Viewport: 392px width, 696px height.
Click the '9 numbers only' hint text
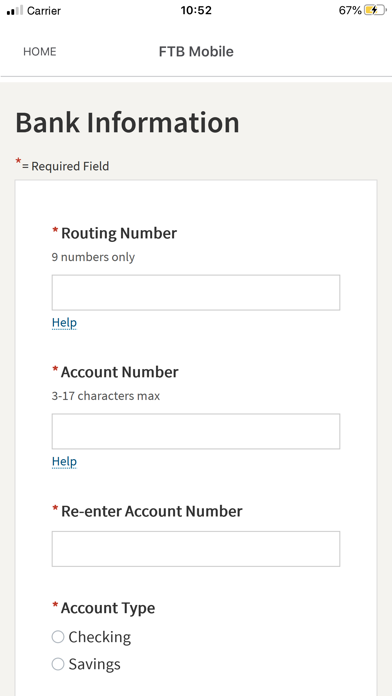(93, 257)
